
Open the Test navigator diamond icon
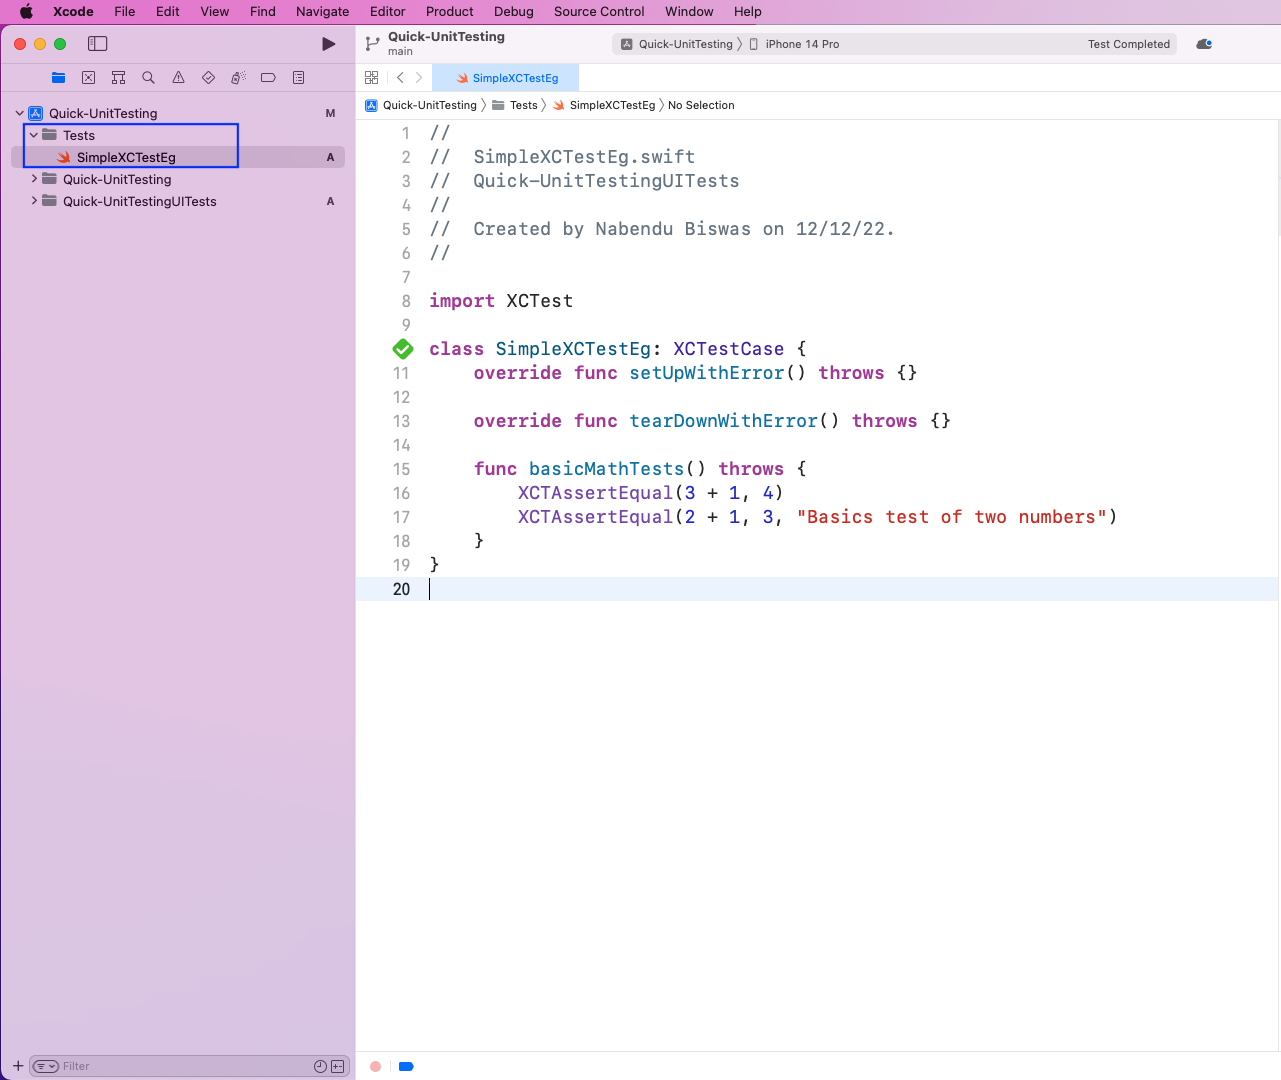click(208, 78)
